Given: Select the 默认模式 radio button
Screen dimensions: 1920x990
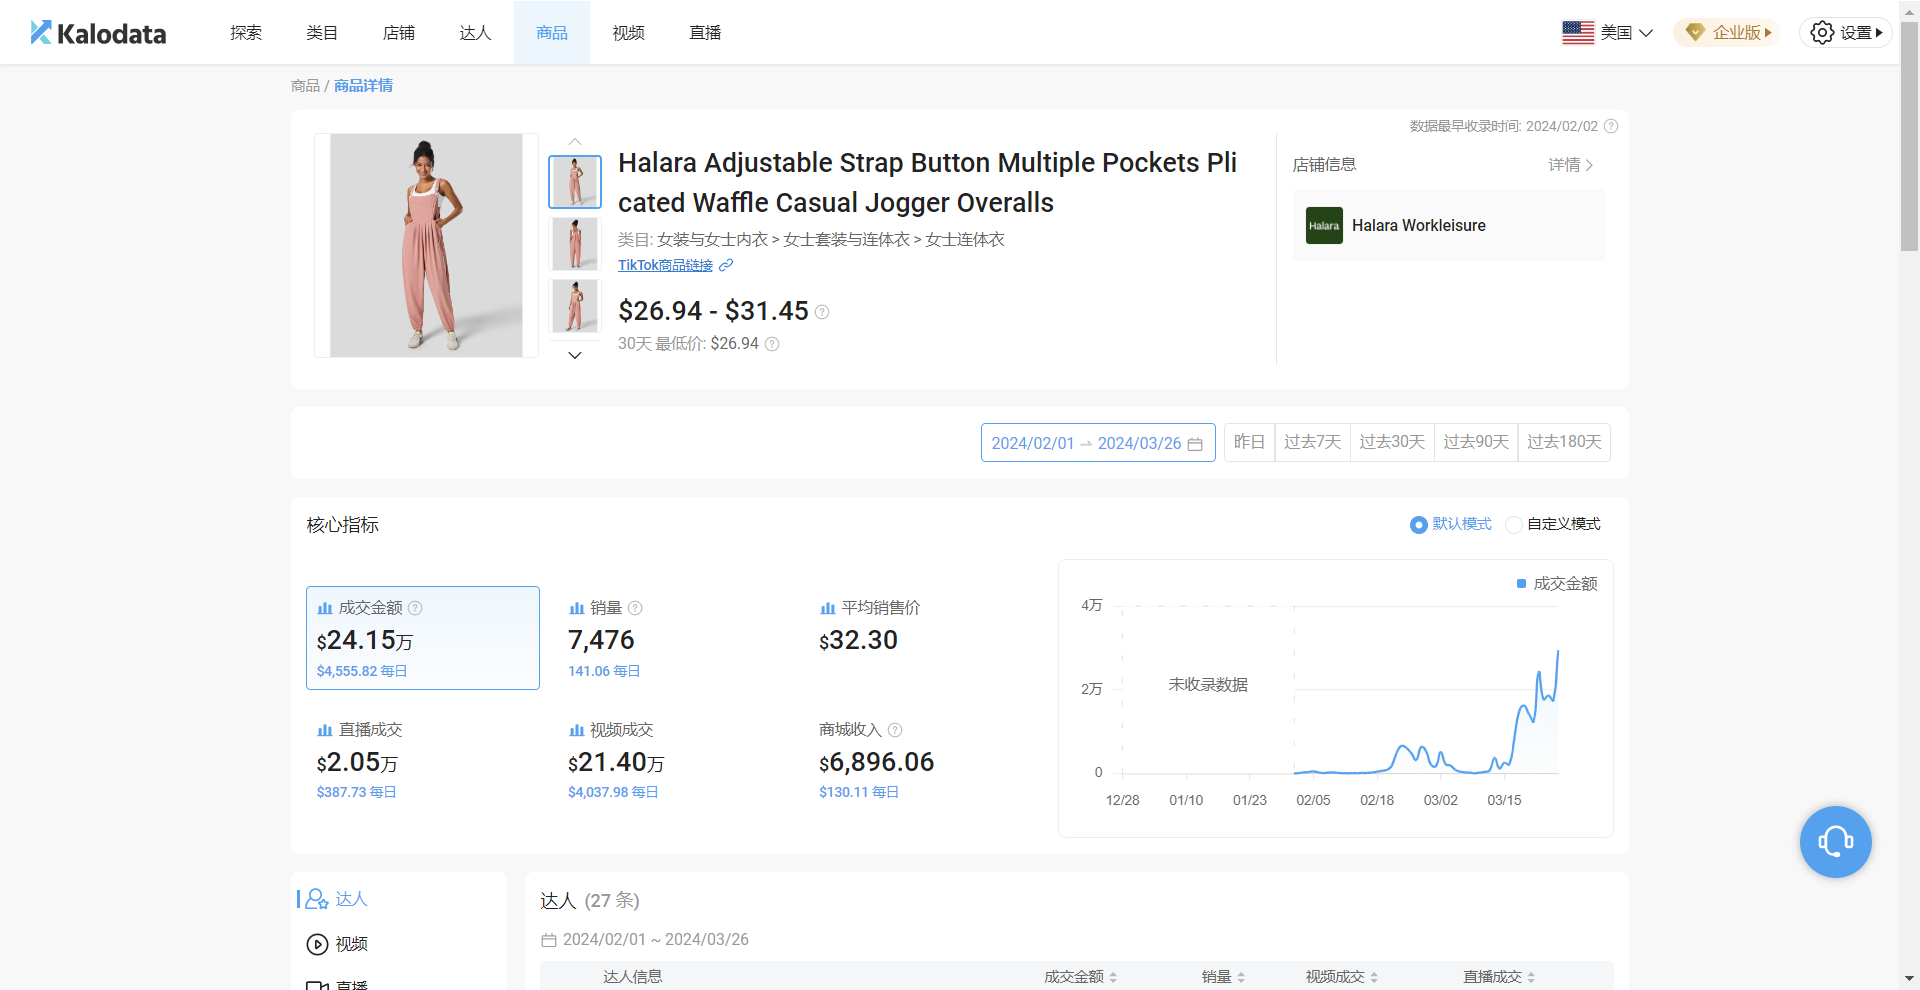Looking at the screenshot, I should 1418,525.
